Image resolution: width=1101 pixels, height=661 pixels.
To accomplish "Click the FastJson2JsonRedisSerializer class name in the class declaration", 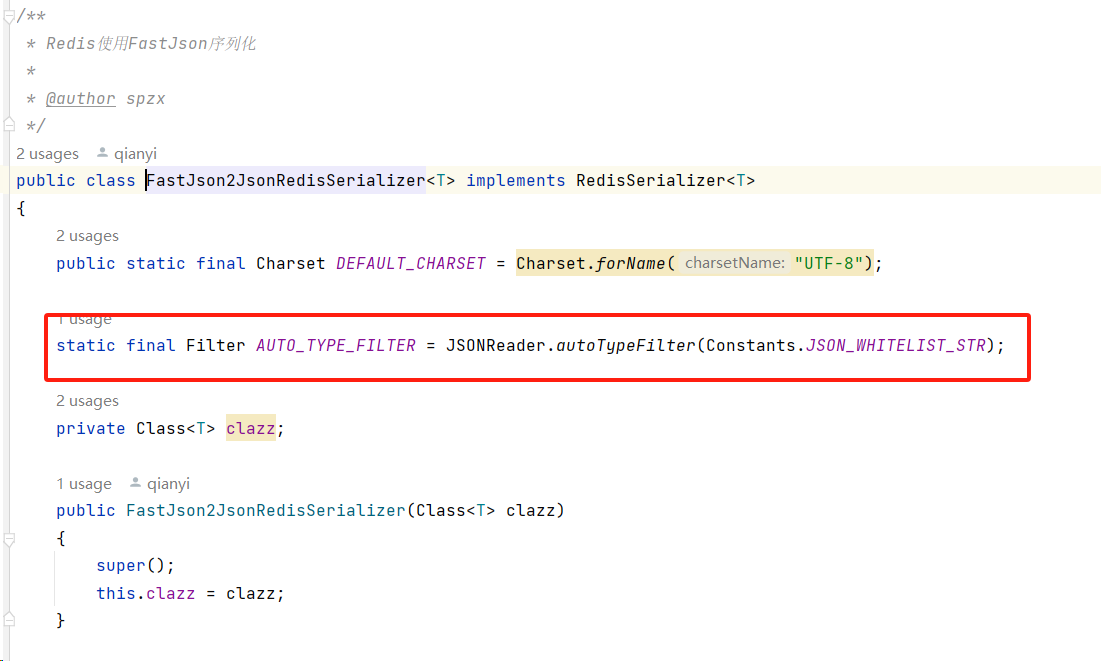I will coord(286,181).
